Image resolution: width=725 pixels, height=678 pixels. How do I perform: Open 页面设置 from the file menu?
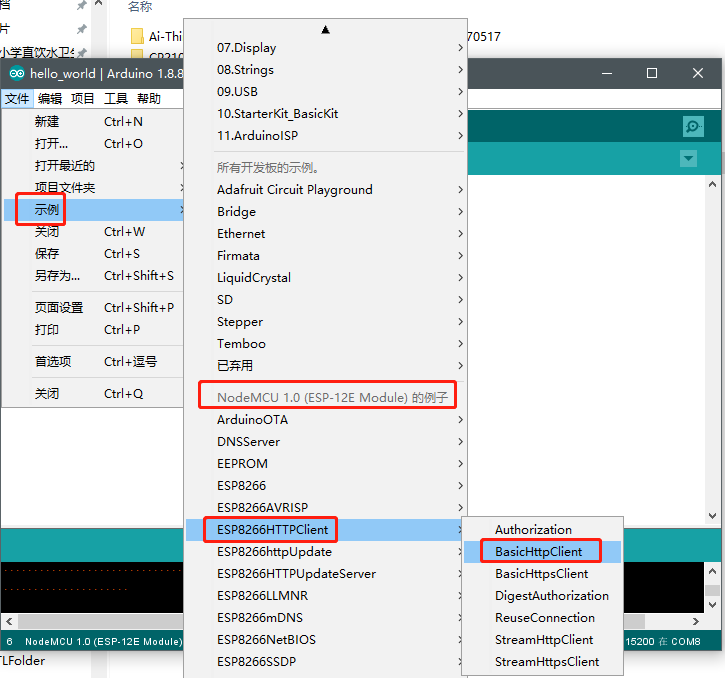(x=93, y=308)
